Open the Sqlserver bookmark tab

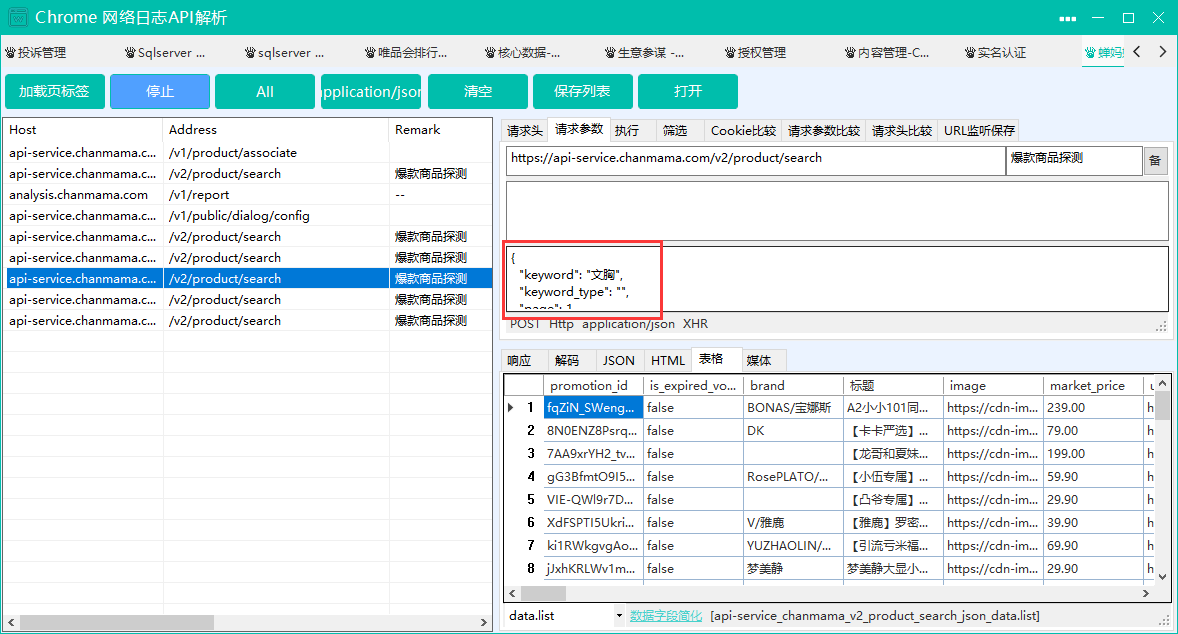pyautogui.click(x=165, y=53)
